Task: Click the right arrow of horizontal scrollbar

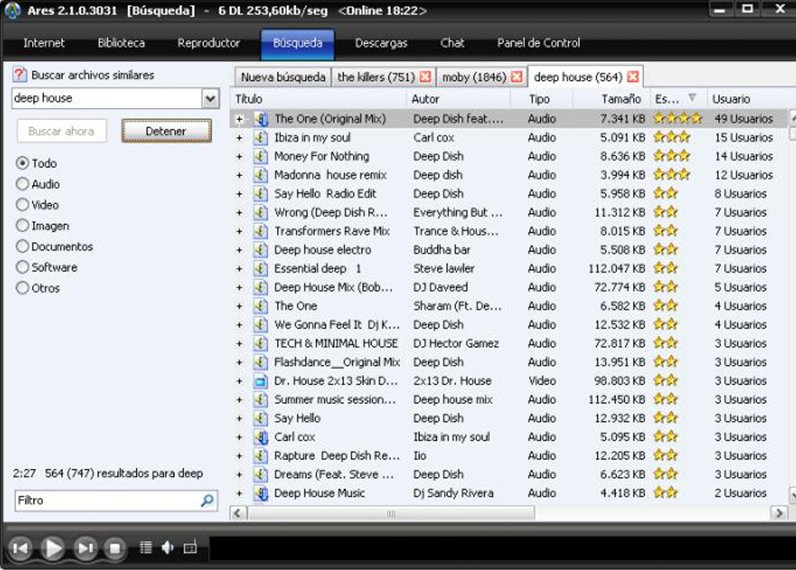Action: [x=779, y=513]
